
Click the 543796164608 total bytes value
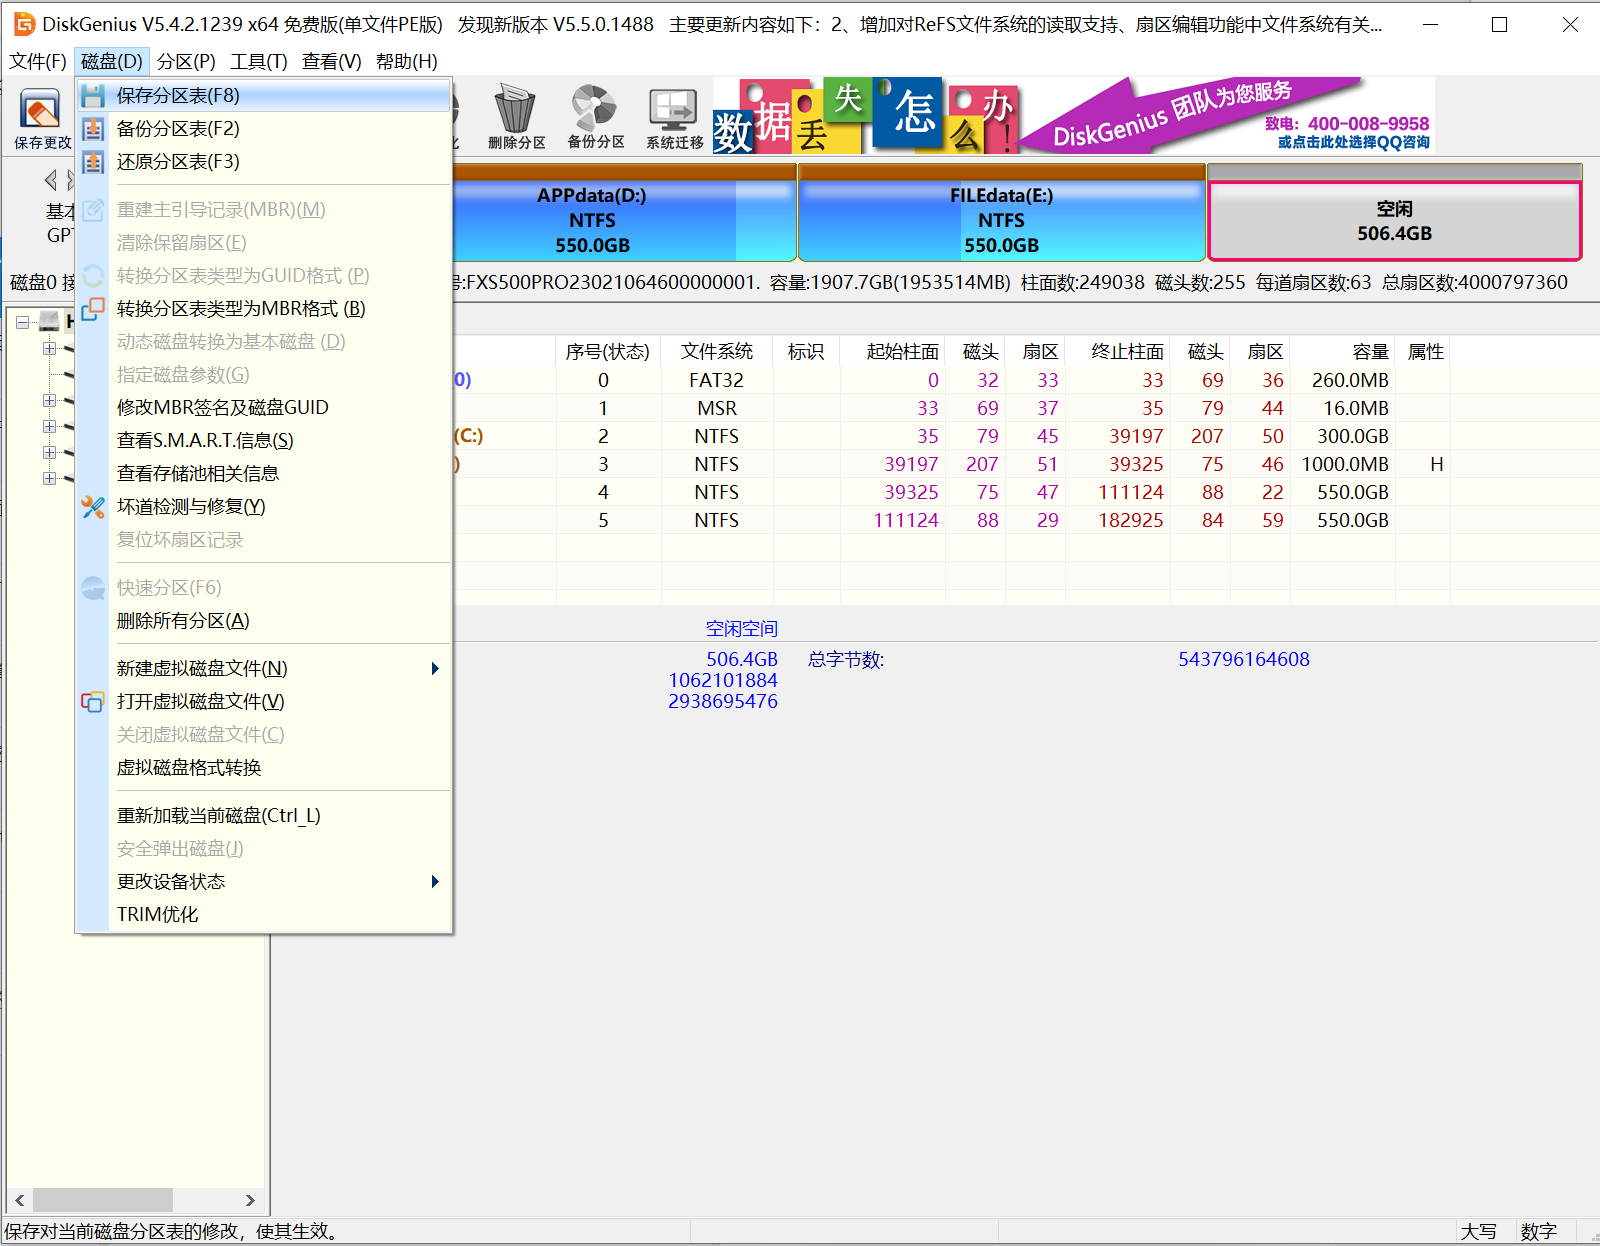coord(1243,660)
